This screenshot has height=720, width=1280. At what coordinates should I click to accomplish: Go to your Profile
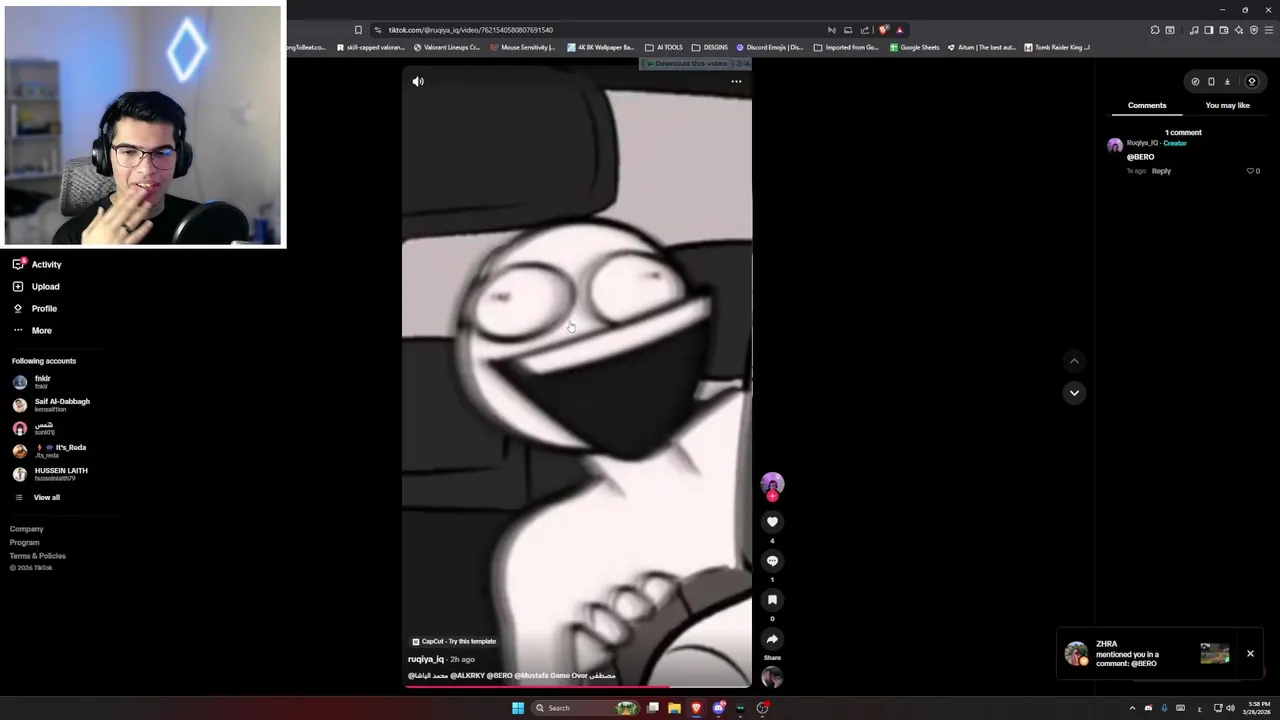35,309
